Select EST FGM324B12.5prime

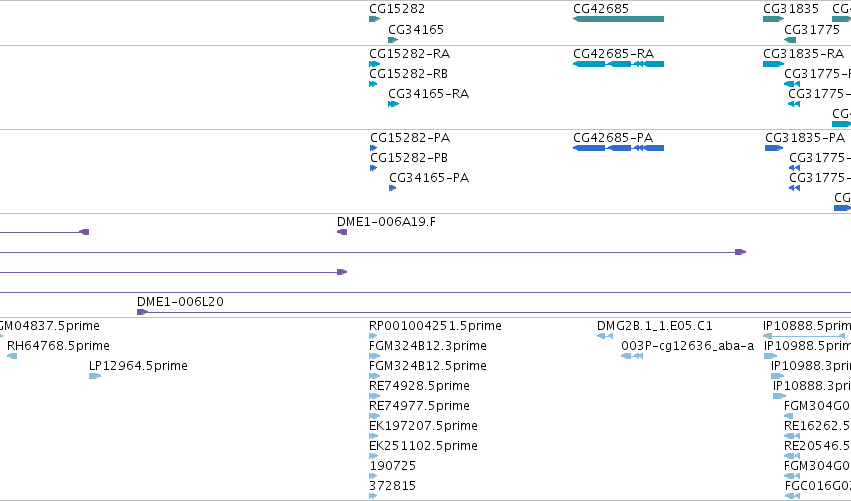428,366
